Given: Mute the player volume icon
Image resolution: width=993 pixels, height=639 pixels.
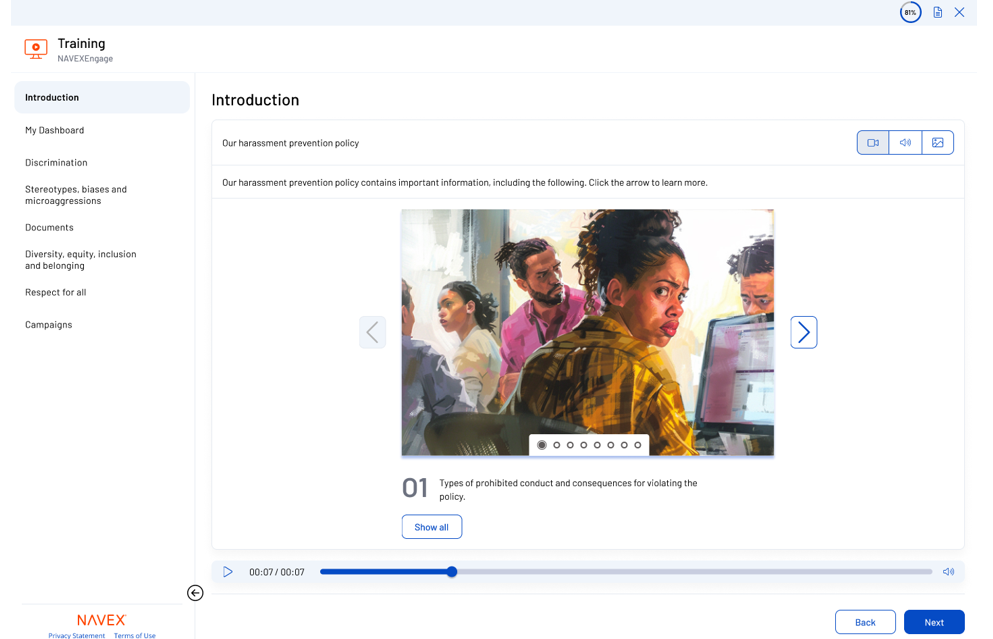Looking at the screenshot, I should pyautogui.click(x=948, y=572).
